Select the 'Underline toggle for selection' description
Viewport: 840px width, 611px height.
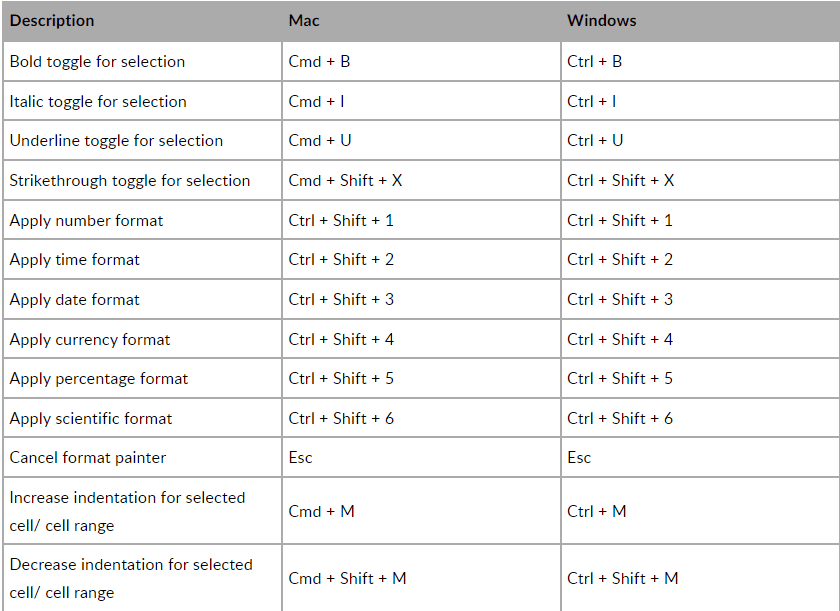click(x=116, y=141)
